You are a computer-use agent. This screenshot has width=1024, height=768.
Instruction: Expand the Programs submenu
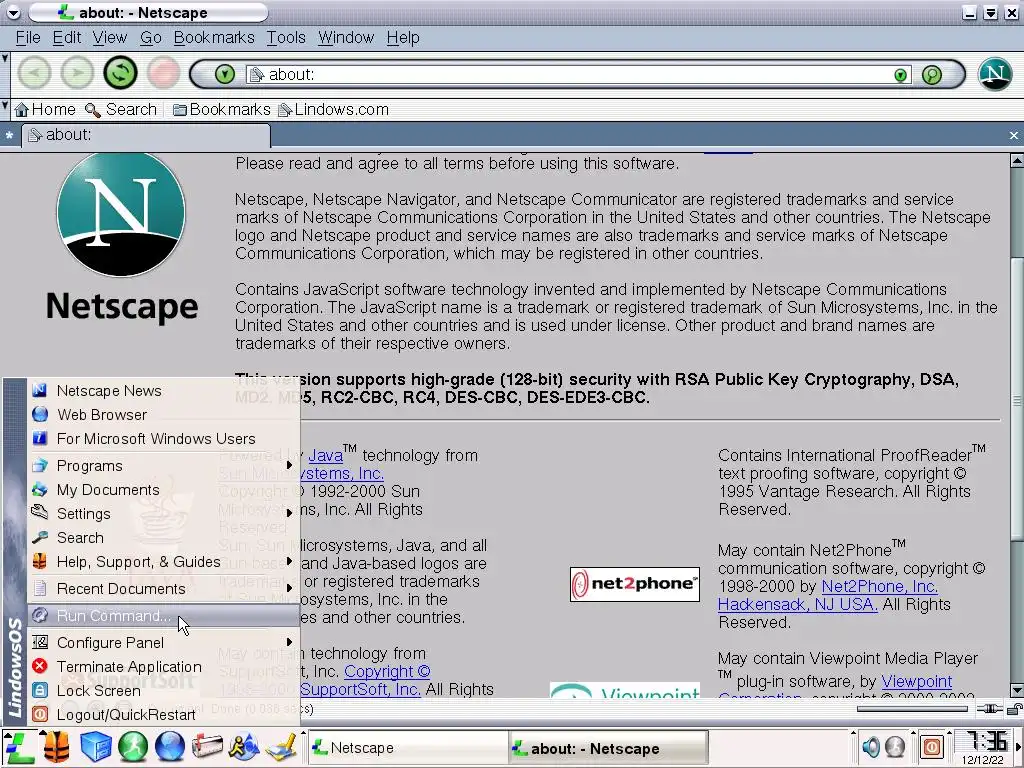[x=163, y=466]
